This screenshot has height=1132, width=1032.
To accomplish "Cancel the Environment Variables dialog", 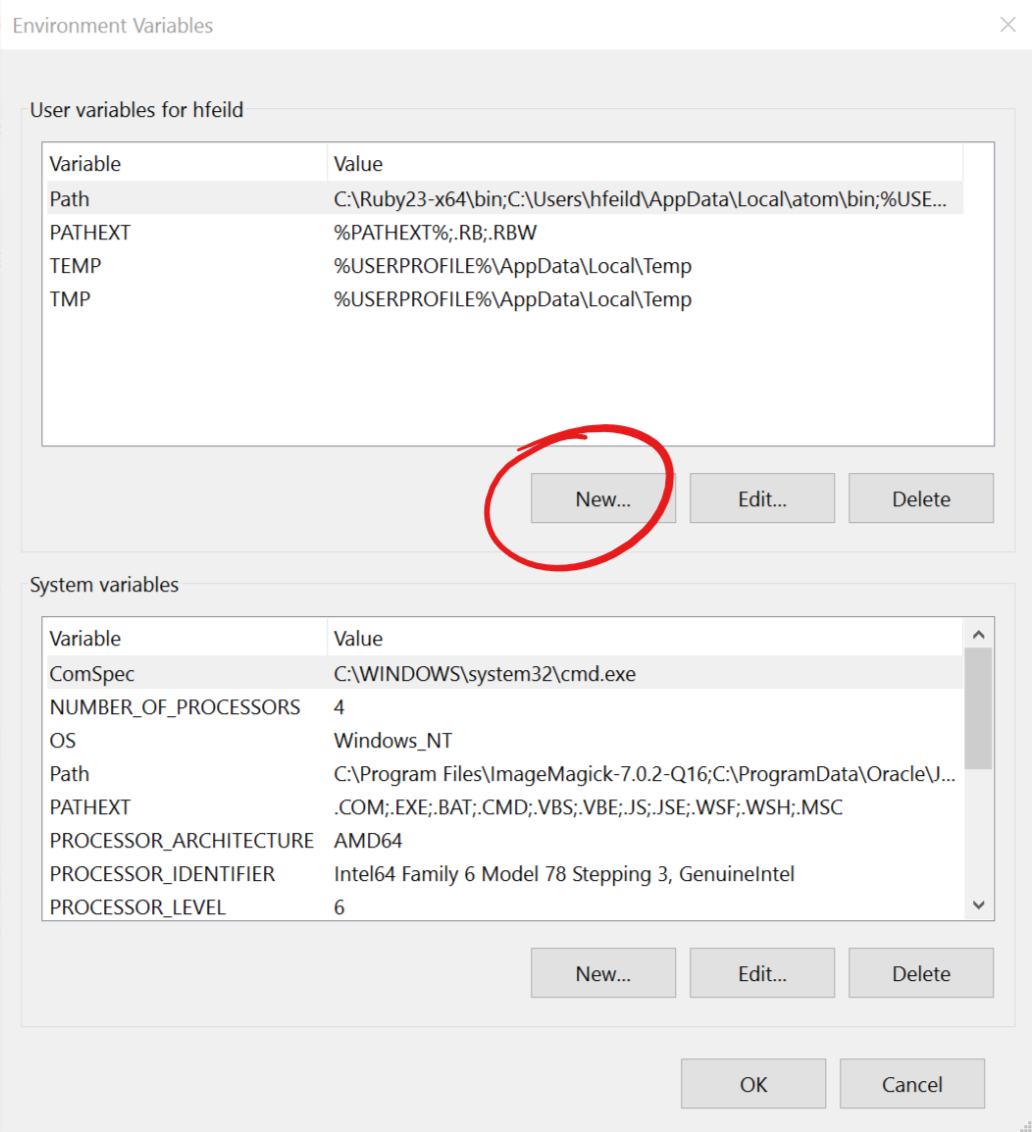I will 912,1084.
